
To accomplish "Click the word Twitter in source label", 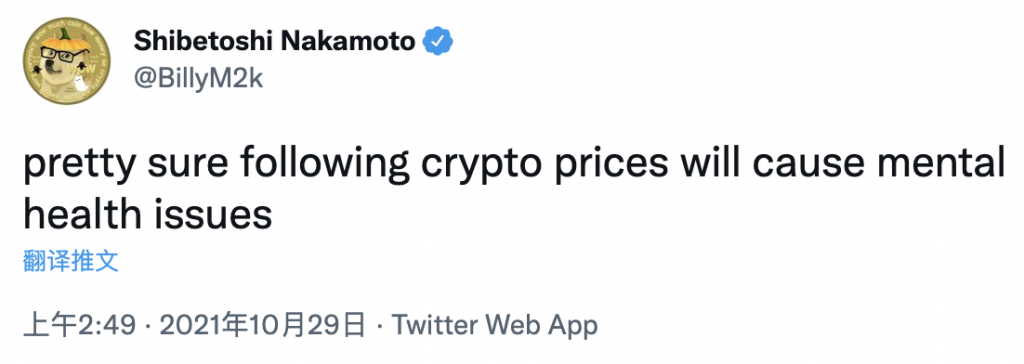I will tap(436, 324).
